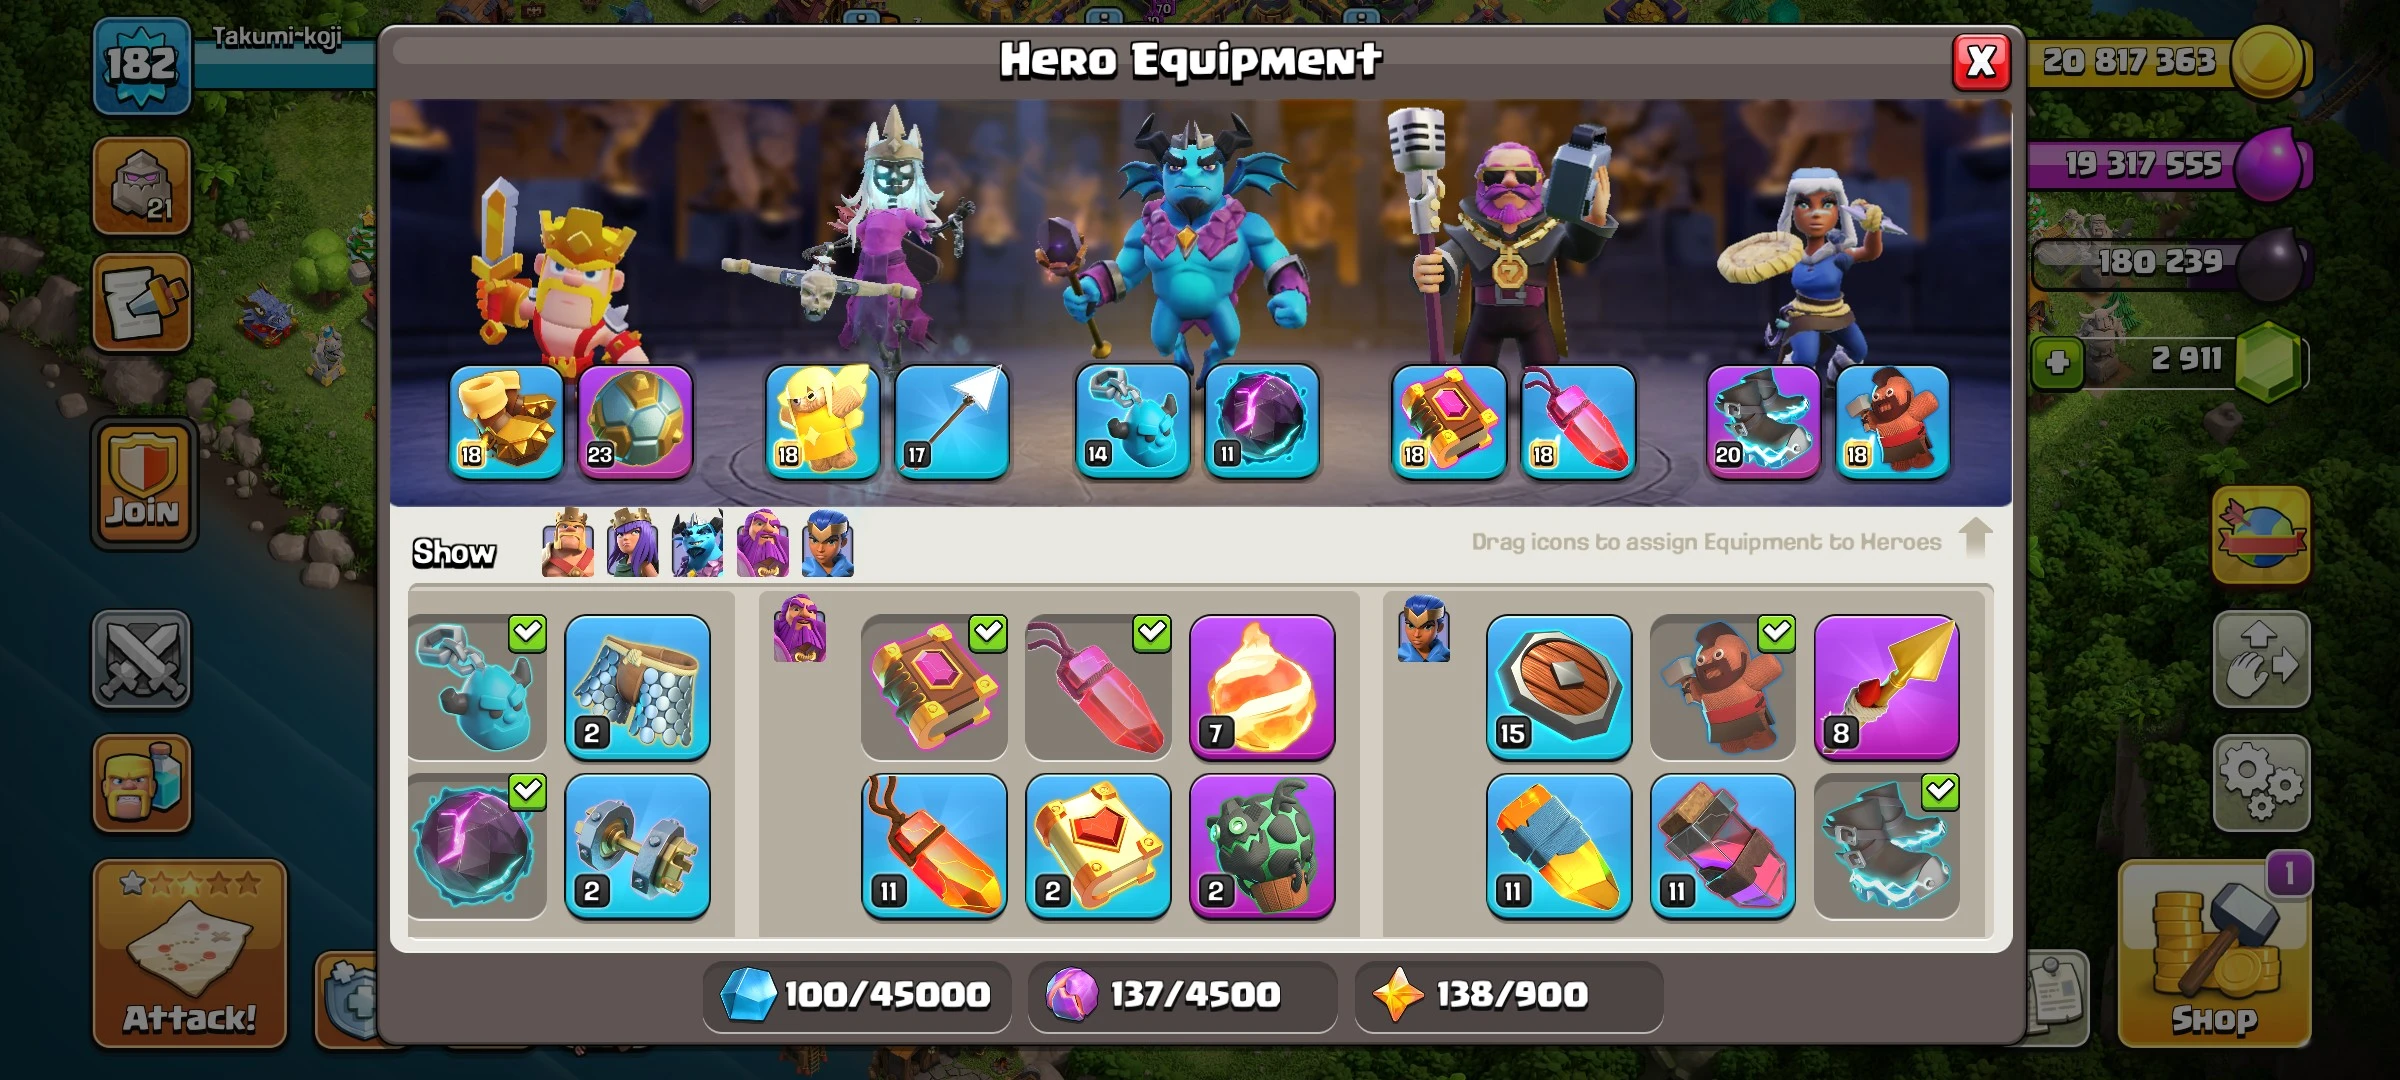This screenshot has height=1080, width=2400.
Task: Click the arrow beside drag icons hint
Action: (1975, 537)
